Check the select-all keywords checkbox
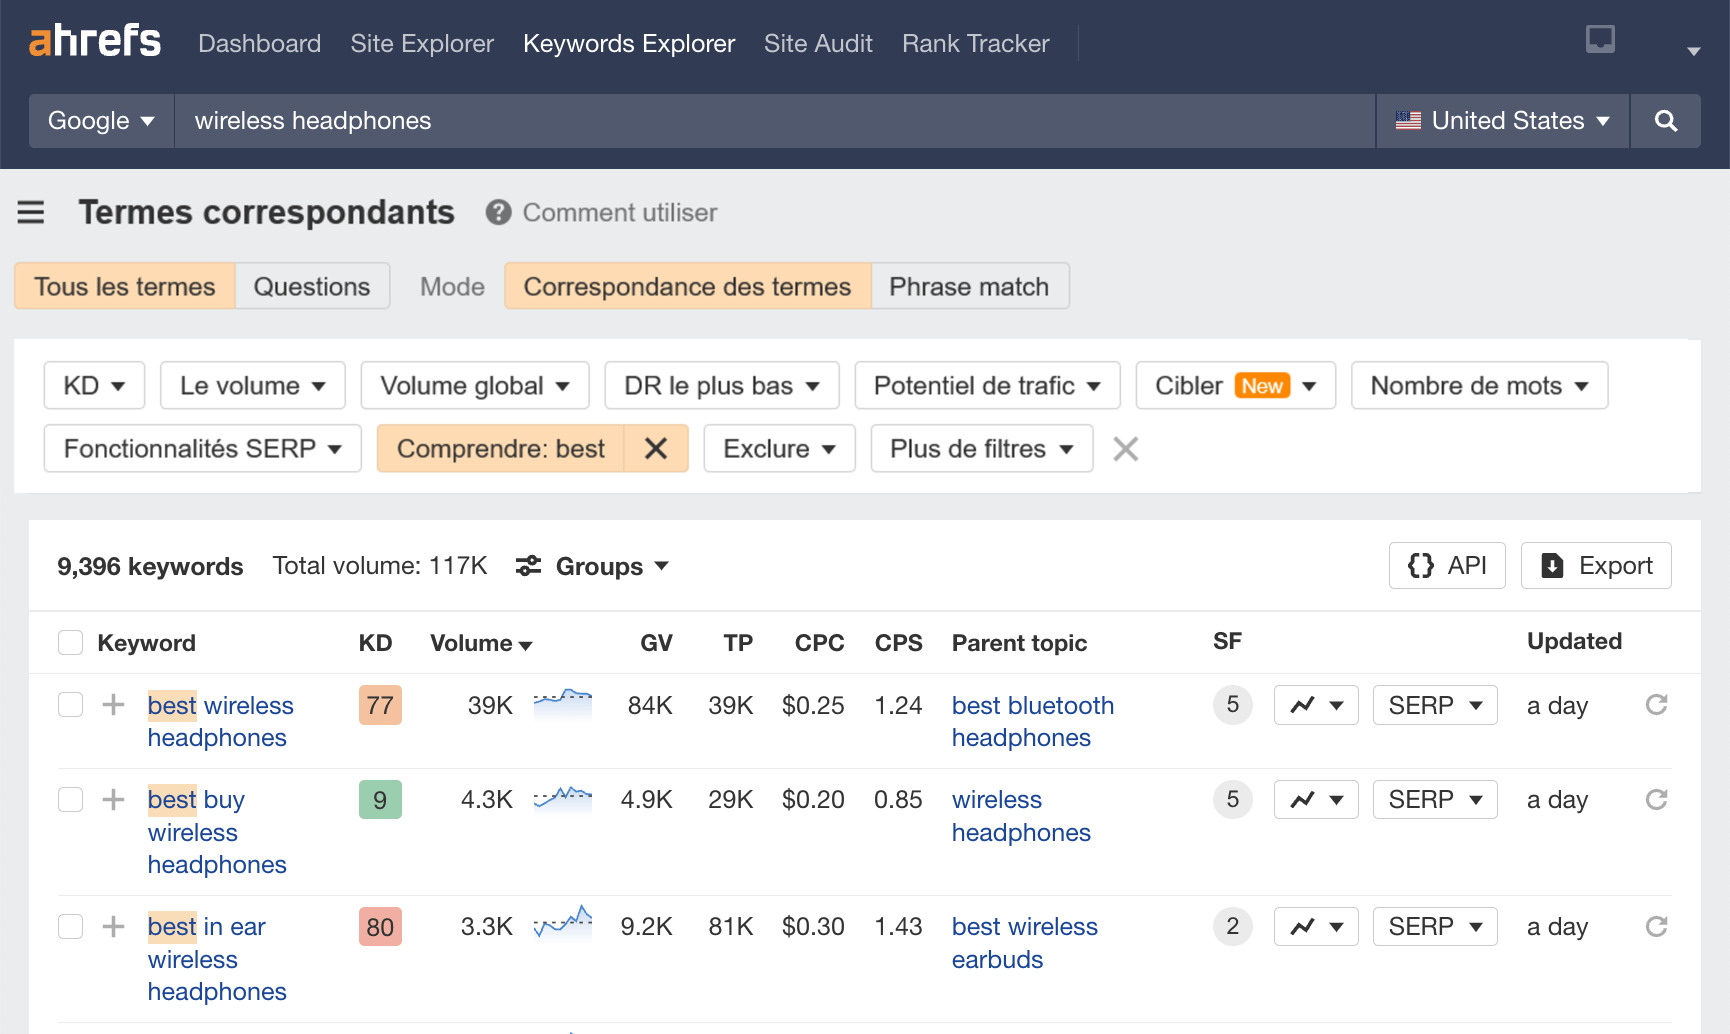Viewport: 1730px width, 1034px height. (x=70, y=642)
